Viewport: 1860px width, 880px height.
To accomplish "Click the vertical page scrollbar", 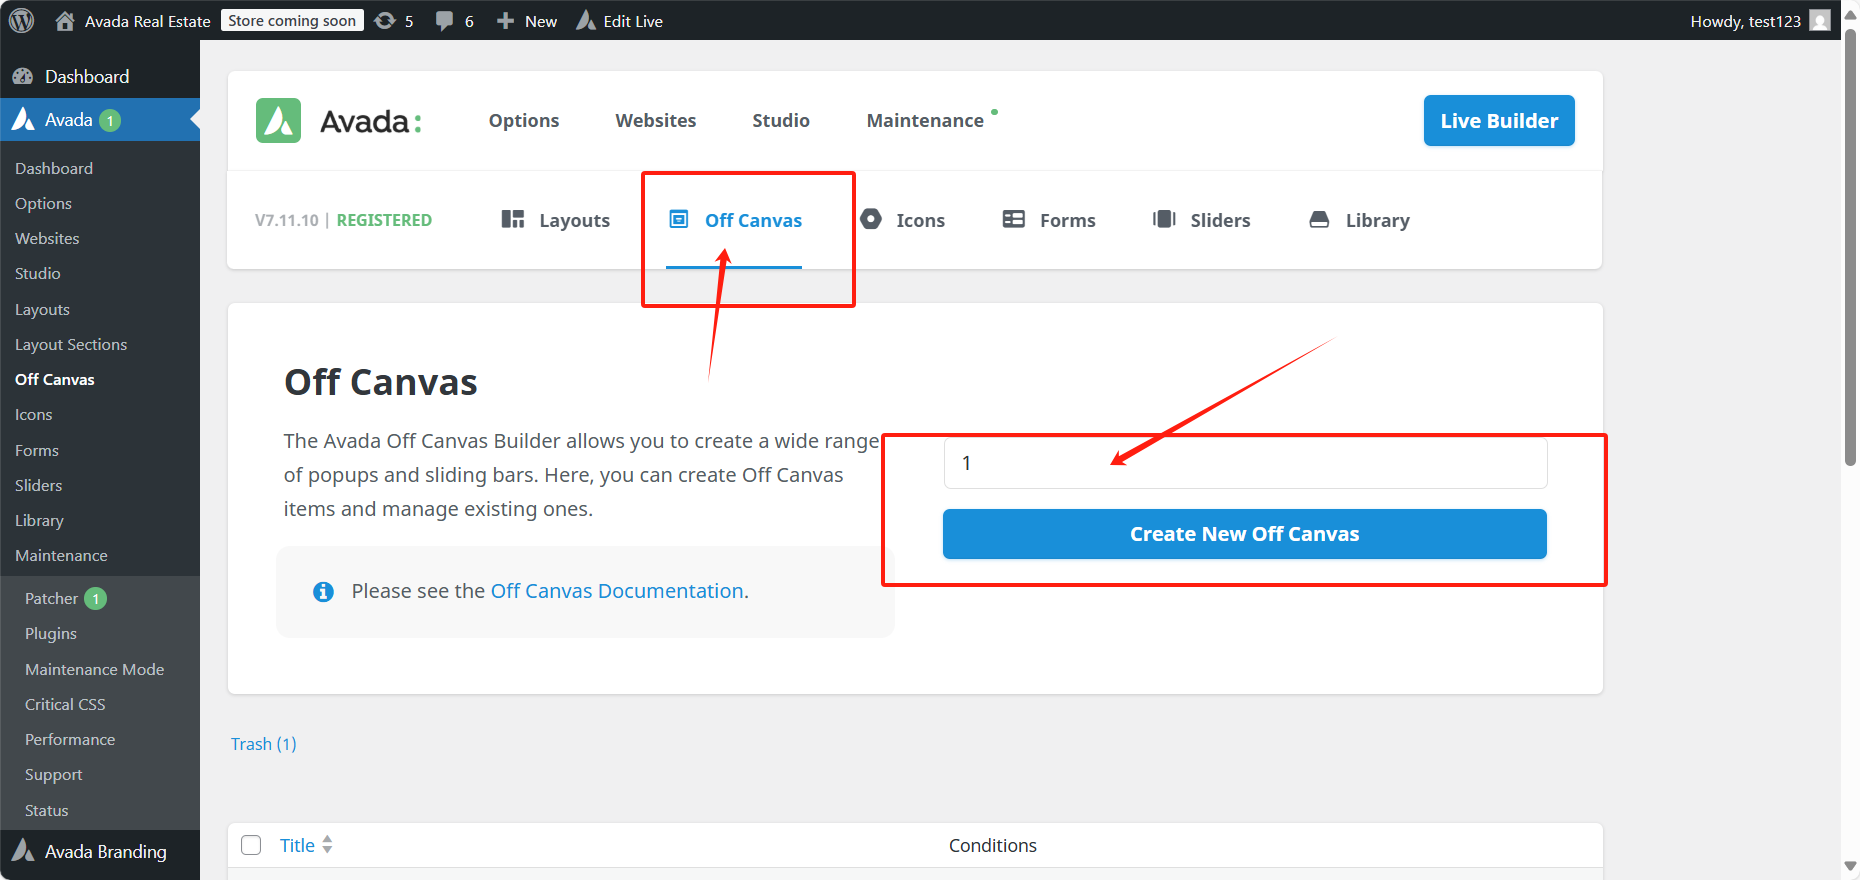I will [x=1850, y=250].
